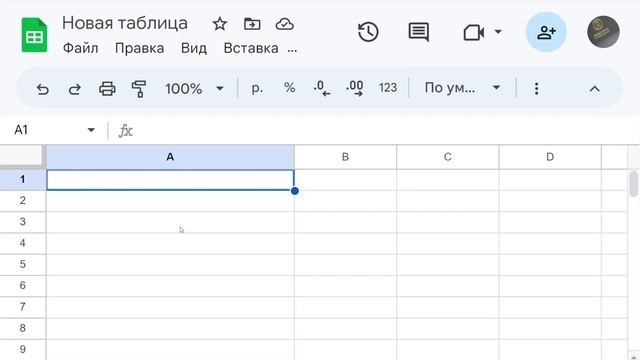The width and height of the screenshot is (640, 360).
Task: Select the column A header
Action: 170,157
